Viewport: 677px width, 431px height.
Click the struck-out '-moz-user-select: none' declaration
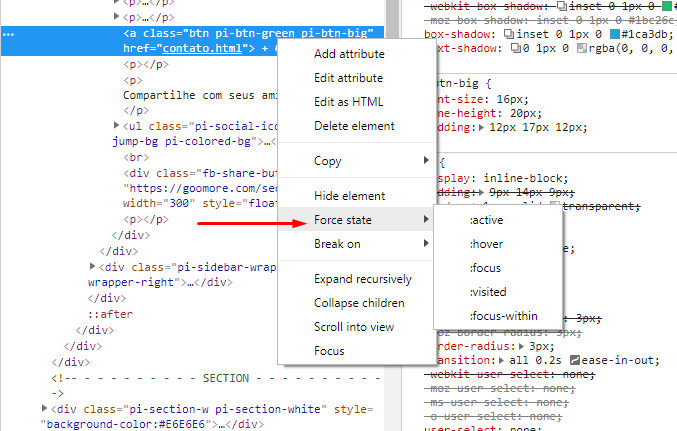tap(502, 388)
